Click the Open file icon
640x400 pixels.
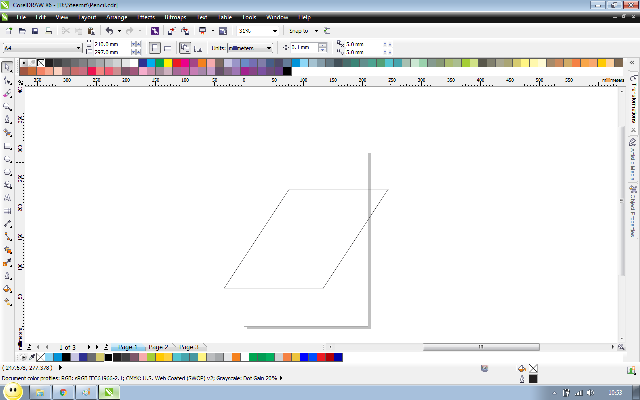22,31
